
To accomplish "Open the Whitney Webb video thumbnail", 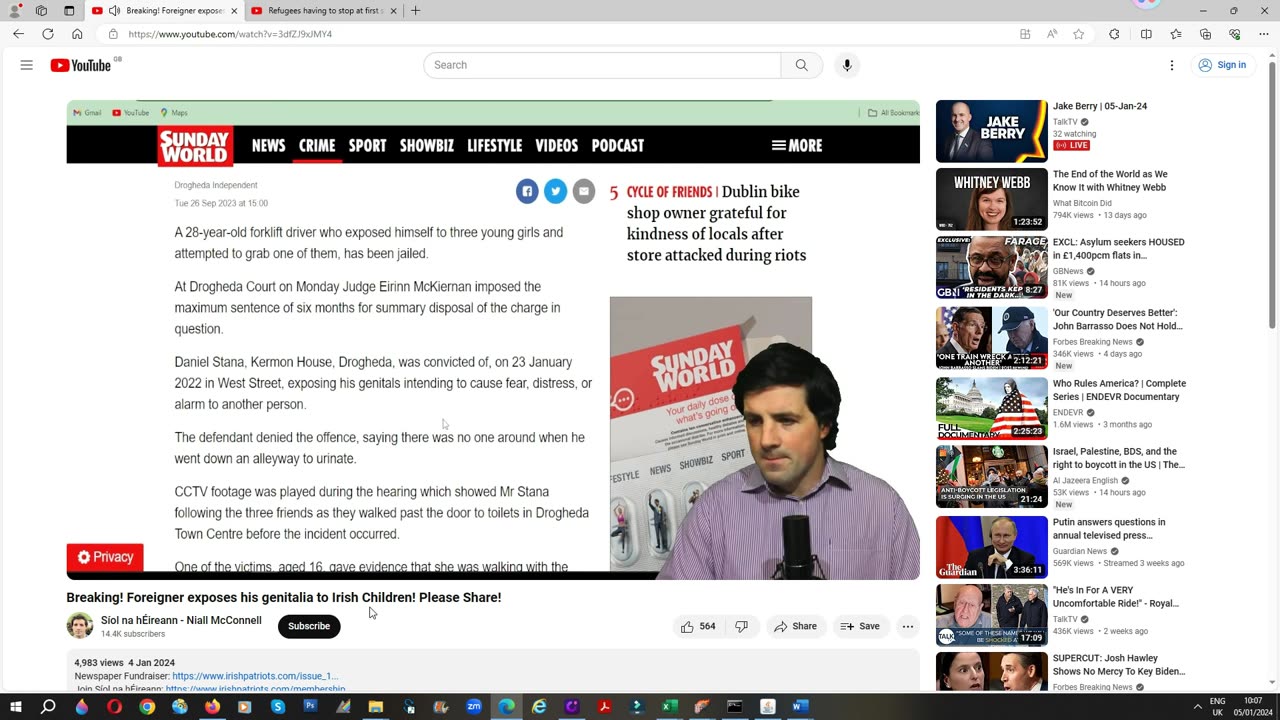I will tap(992, 199).
